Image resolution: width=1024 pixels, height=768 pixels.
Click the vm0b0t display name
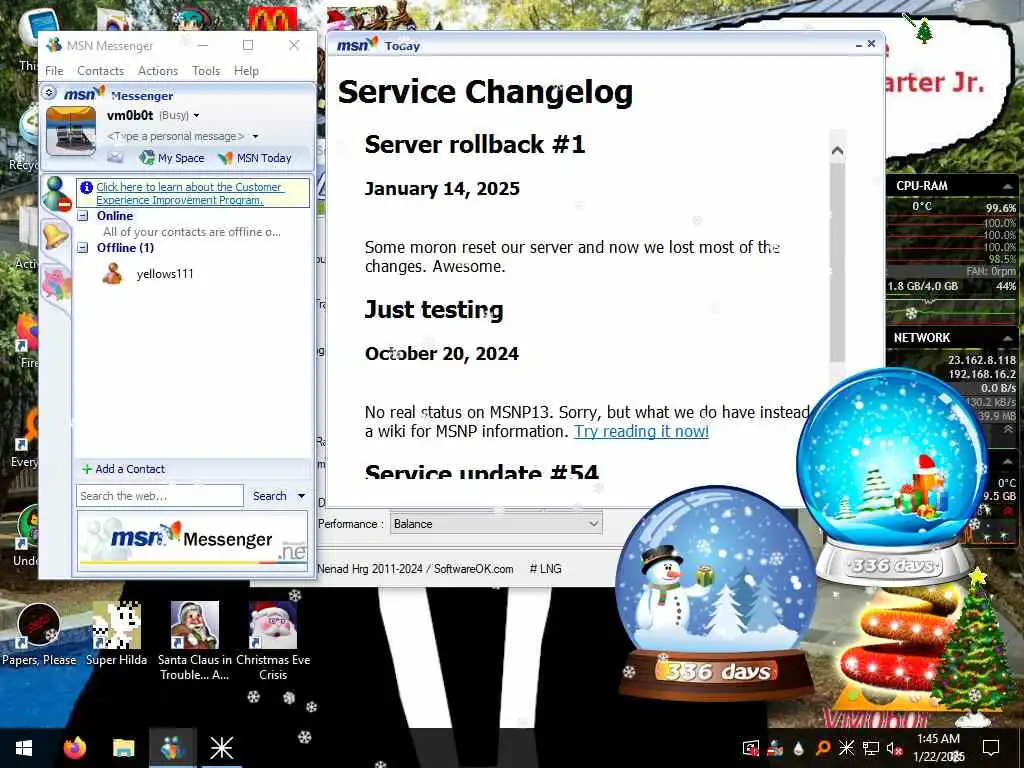(130, 116)
